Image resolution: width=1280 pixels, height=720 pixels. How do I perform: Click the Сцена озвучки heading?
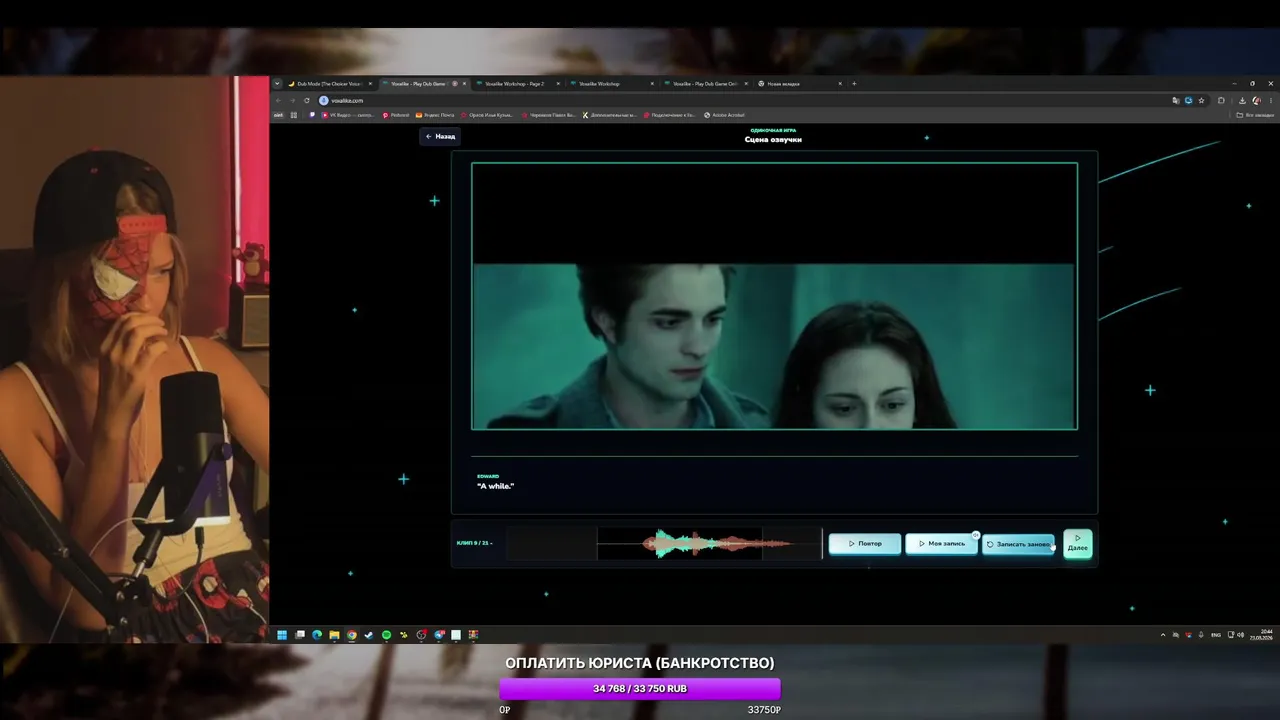click(773, 140)
